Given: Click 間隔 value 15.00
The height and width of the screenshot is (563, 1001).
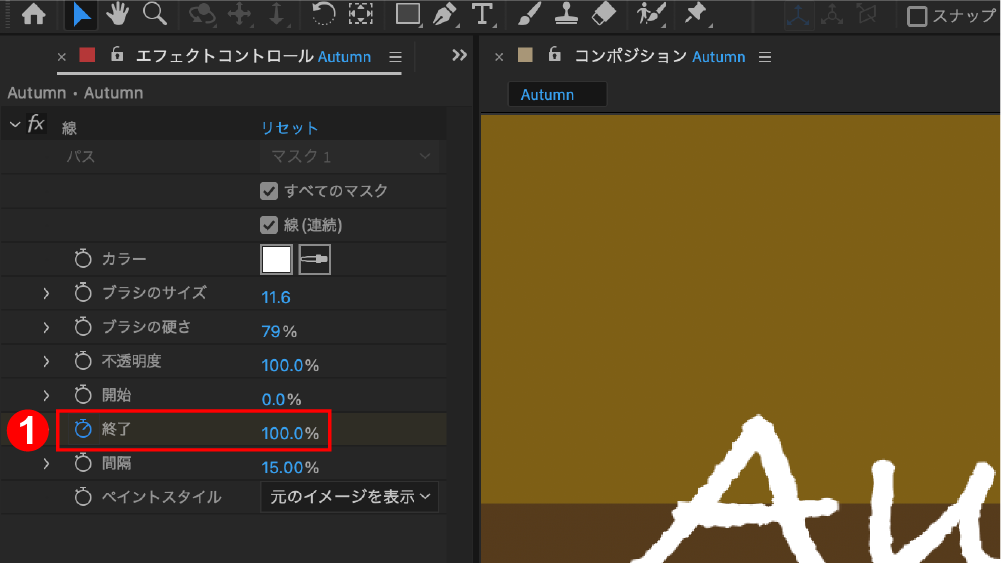Looking at the screenshot, I should [282, 467].
